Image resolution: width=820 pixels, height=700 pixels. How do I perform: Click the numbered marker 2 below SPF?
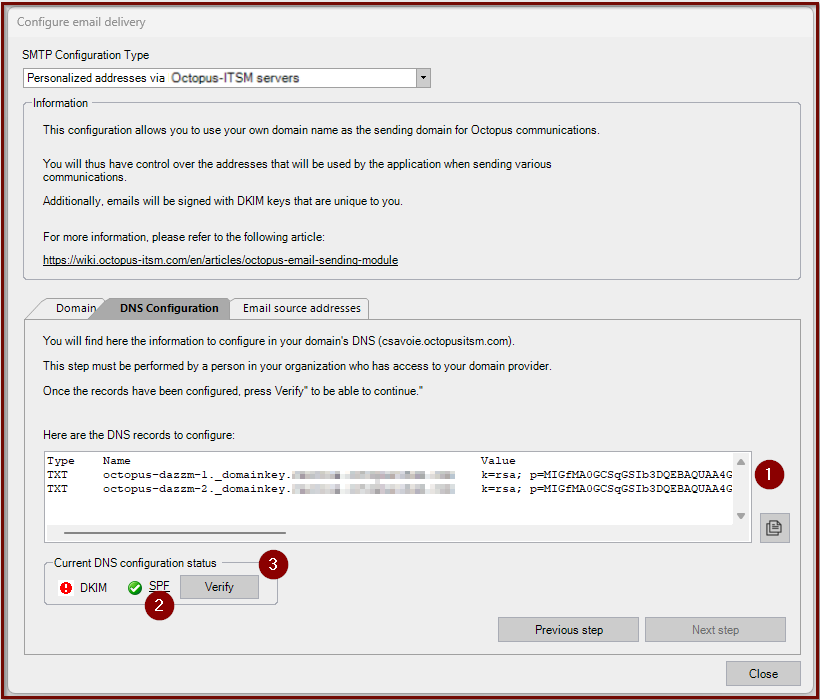[158, 606]
